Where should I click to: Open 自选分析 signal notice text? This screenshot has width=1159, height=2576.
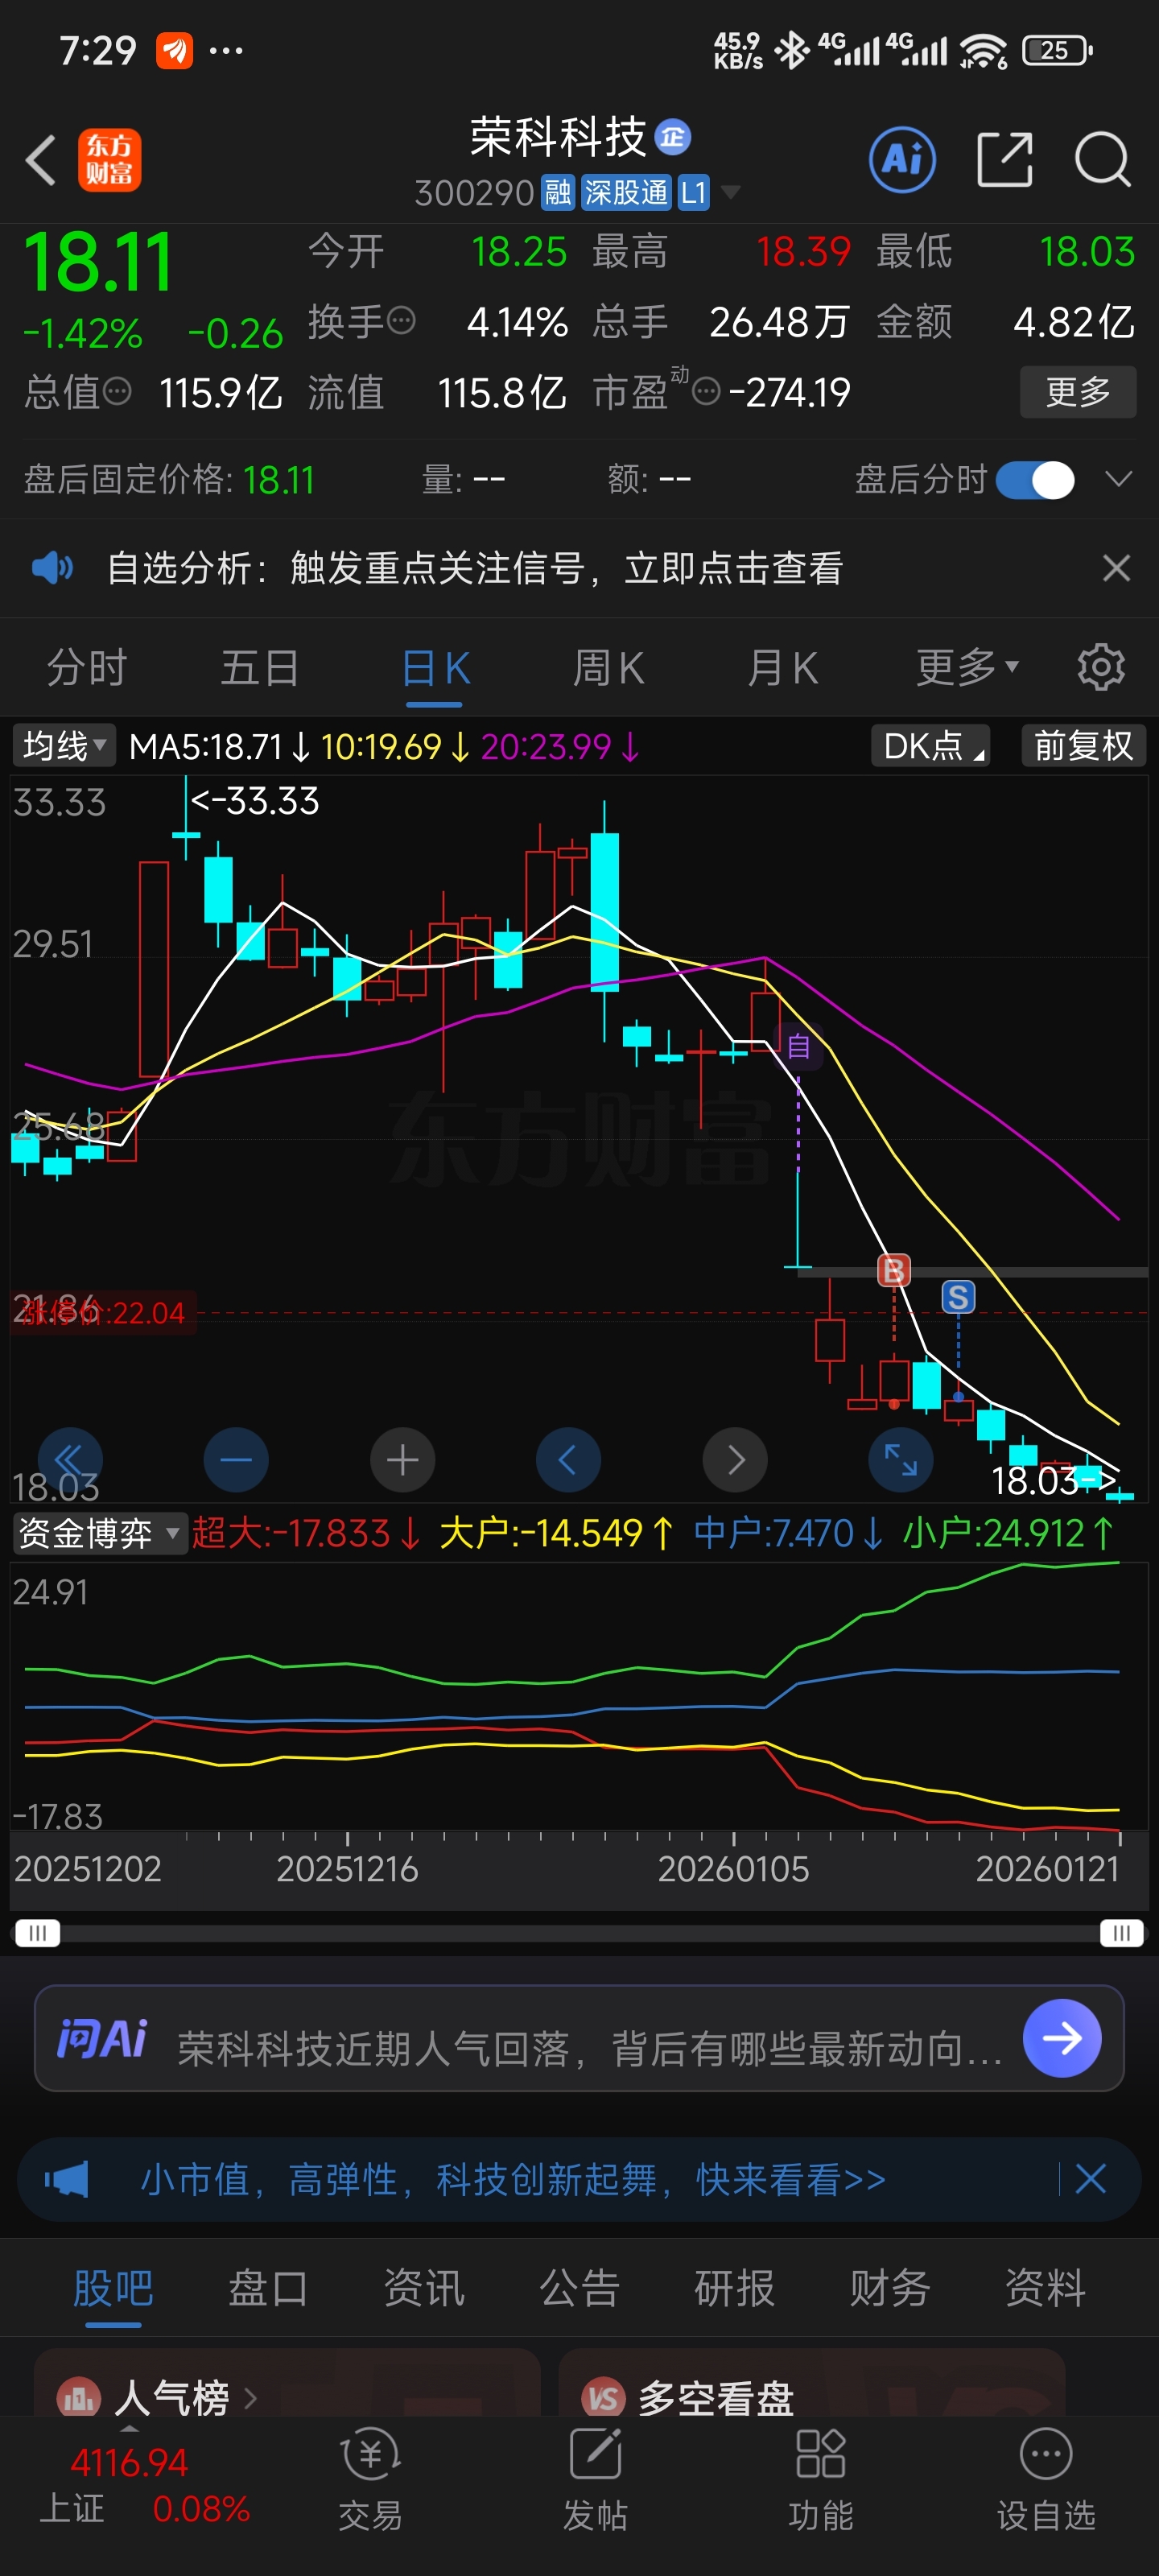click(x=474, y=568)
